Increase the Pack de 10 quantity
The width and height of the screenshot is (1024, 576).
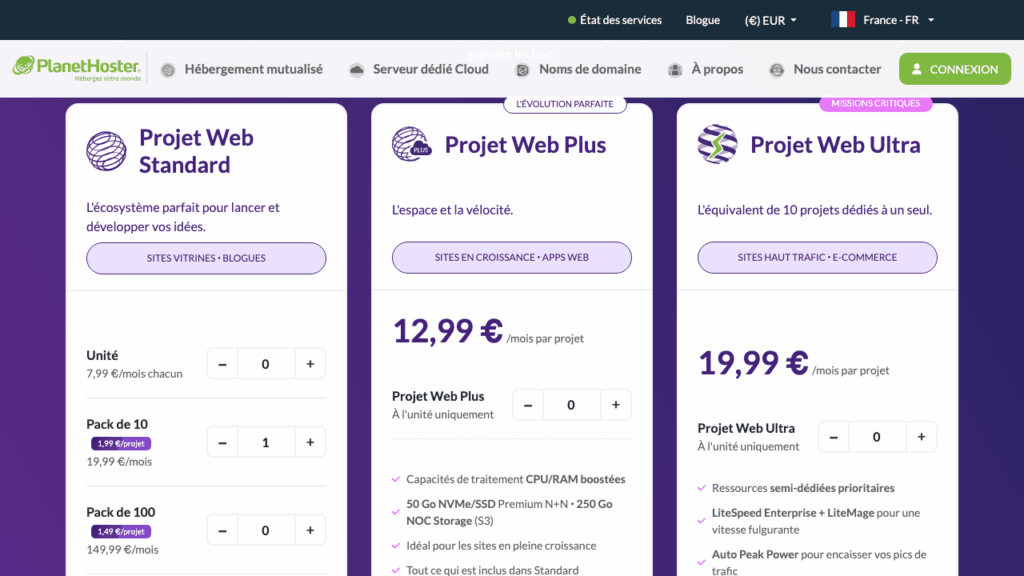[x=310, y=442]
